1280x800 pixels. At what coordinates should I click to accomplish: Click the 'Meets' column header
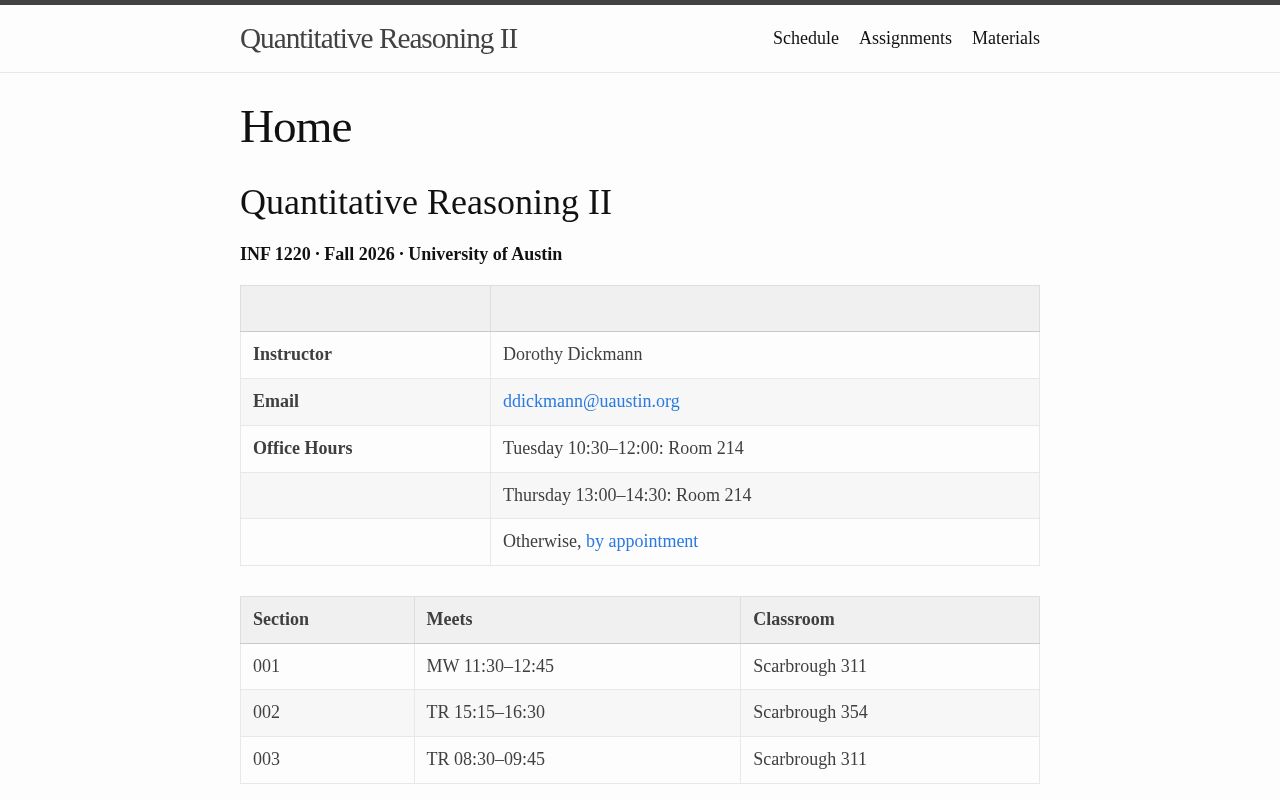tap(577, 620)
